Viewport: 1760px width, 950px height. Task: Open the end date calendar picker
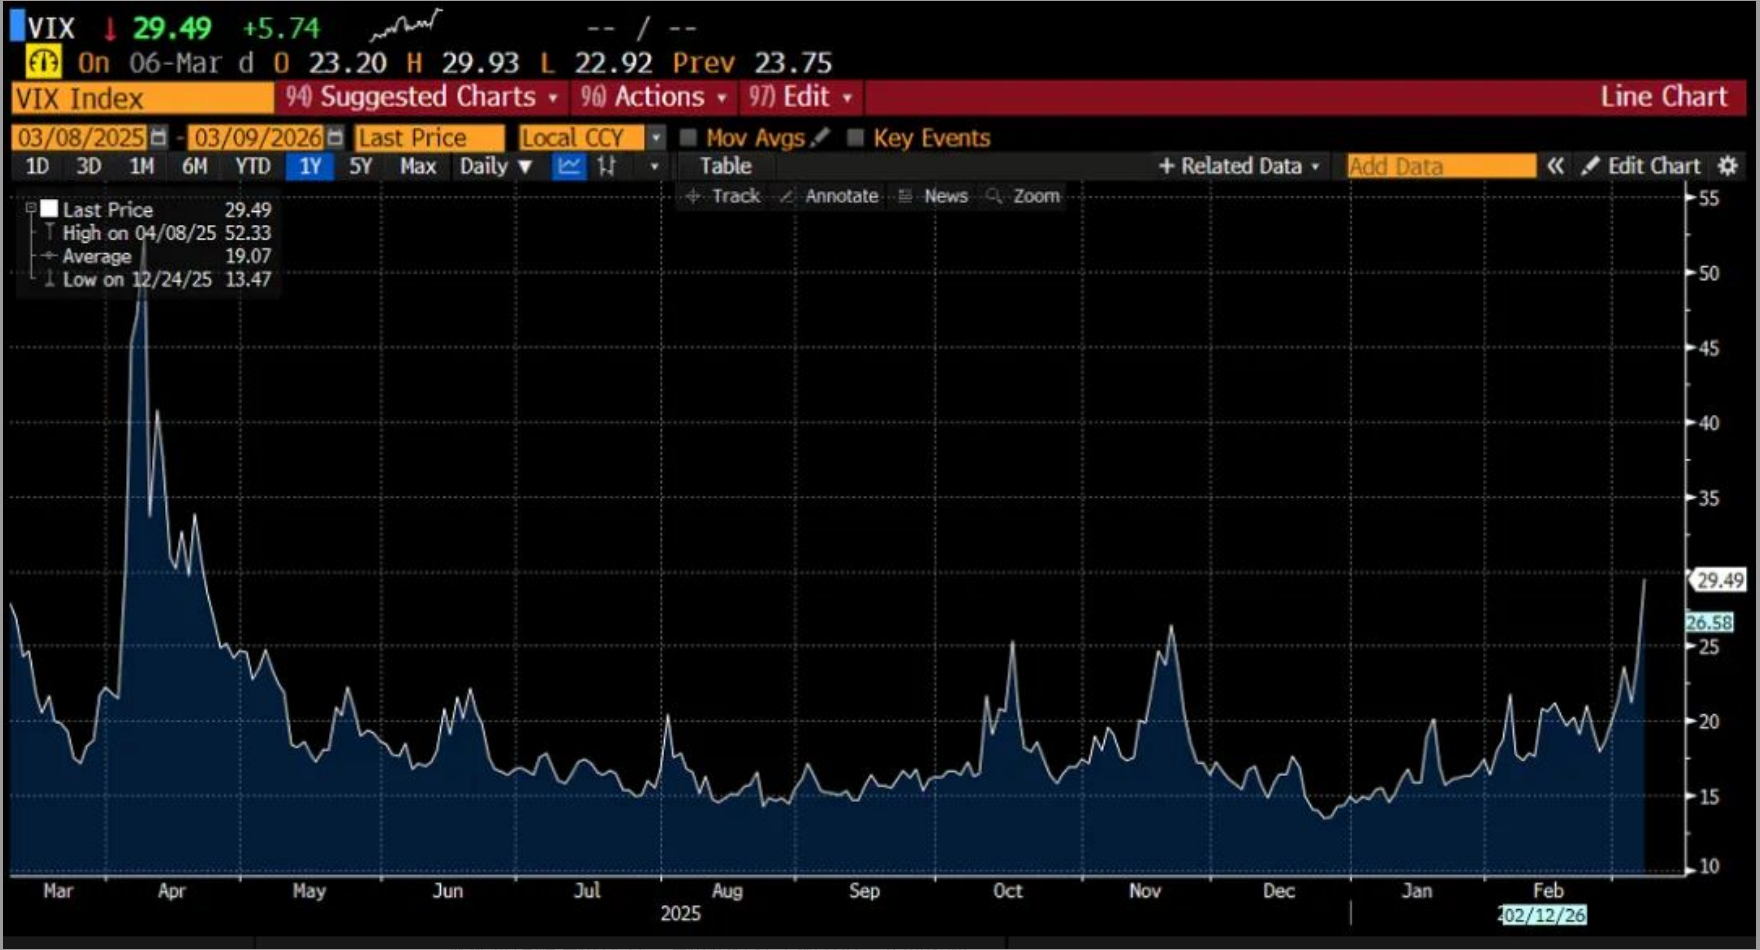(x=335, y=137)
